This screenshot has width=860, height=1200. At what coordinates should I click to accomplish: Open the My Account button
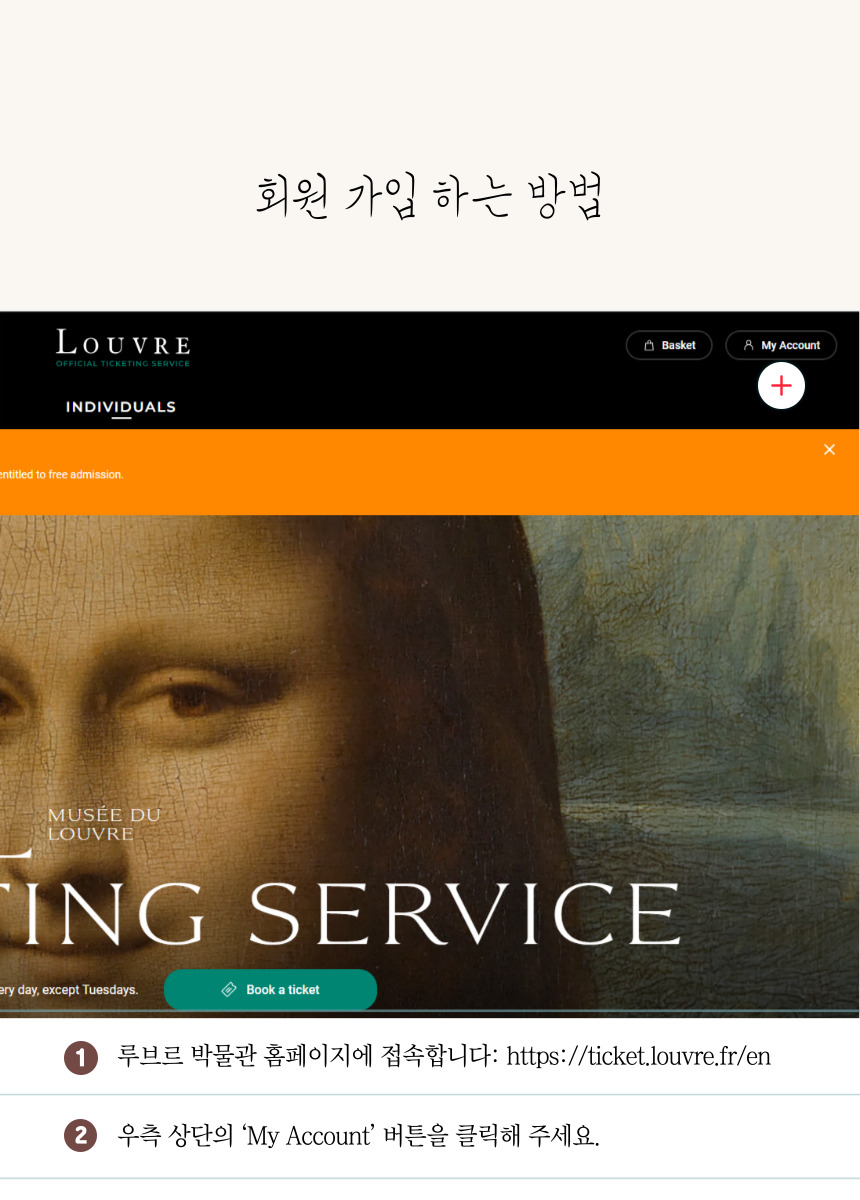[x=781, y=345]
